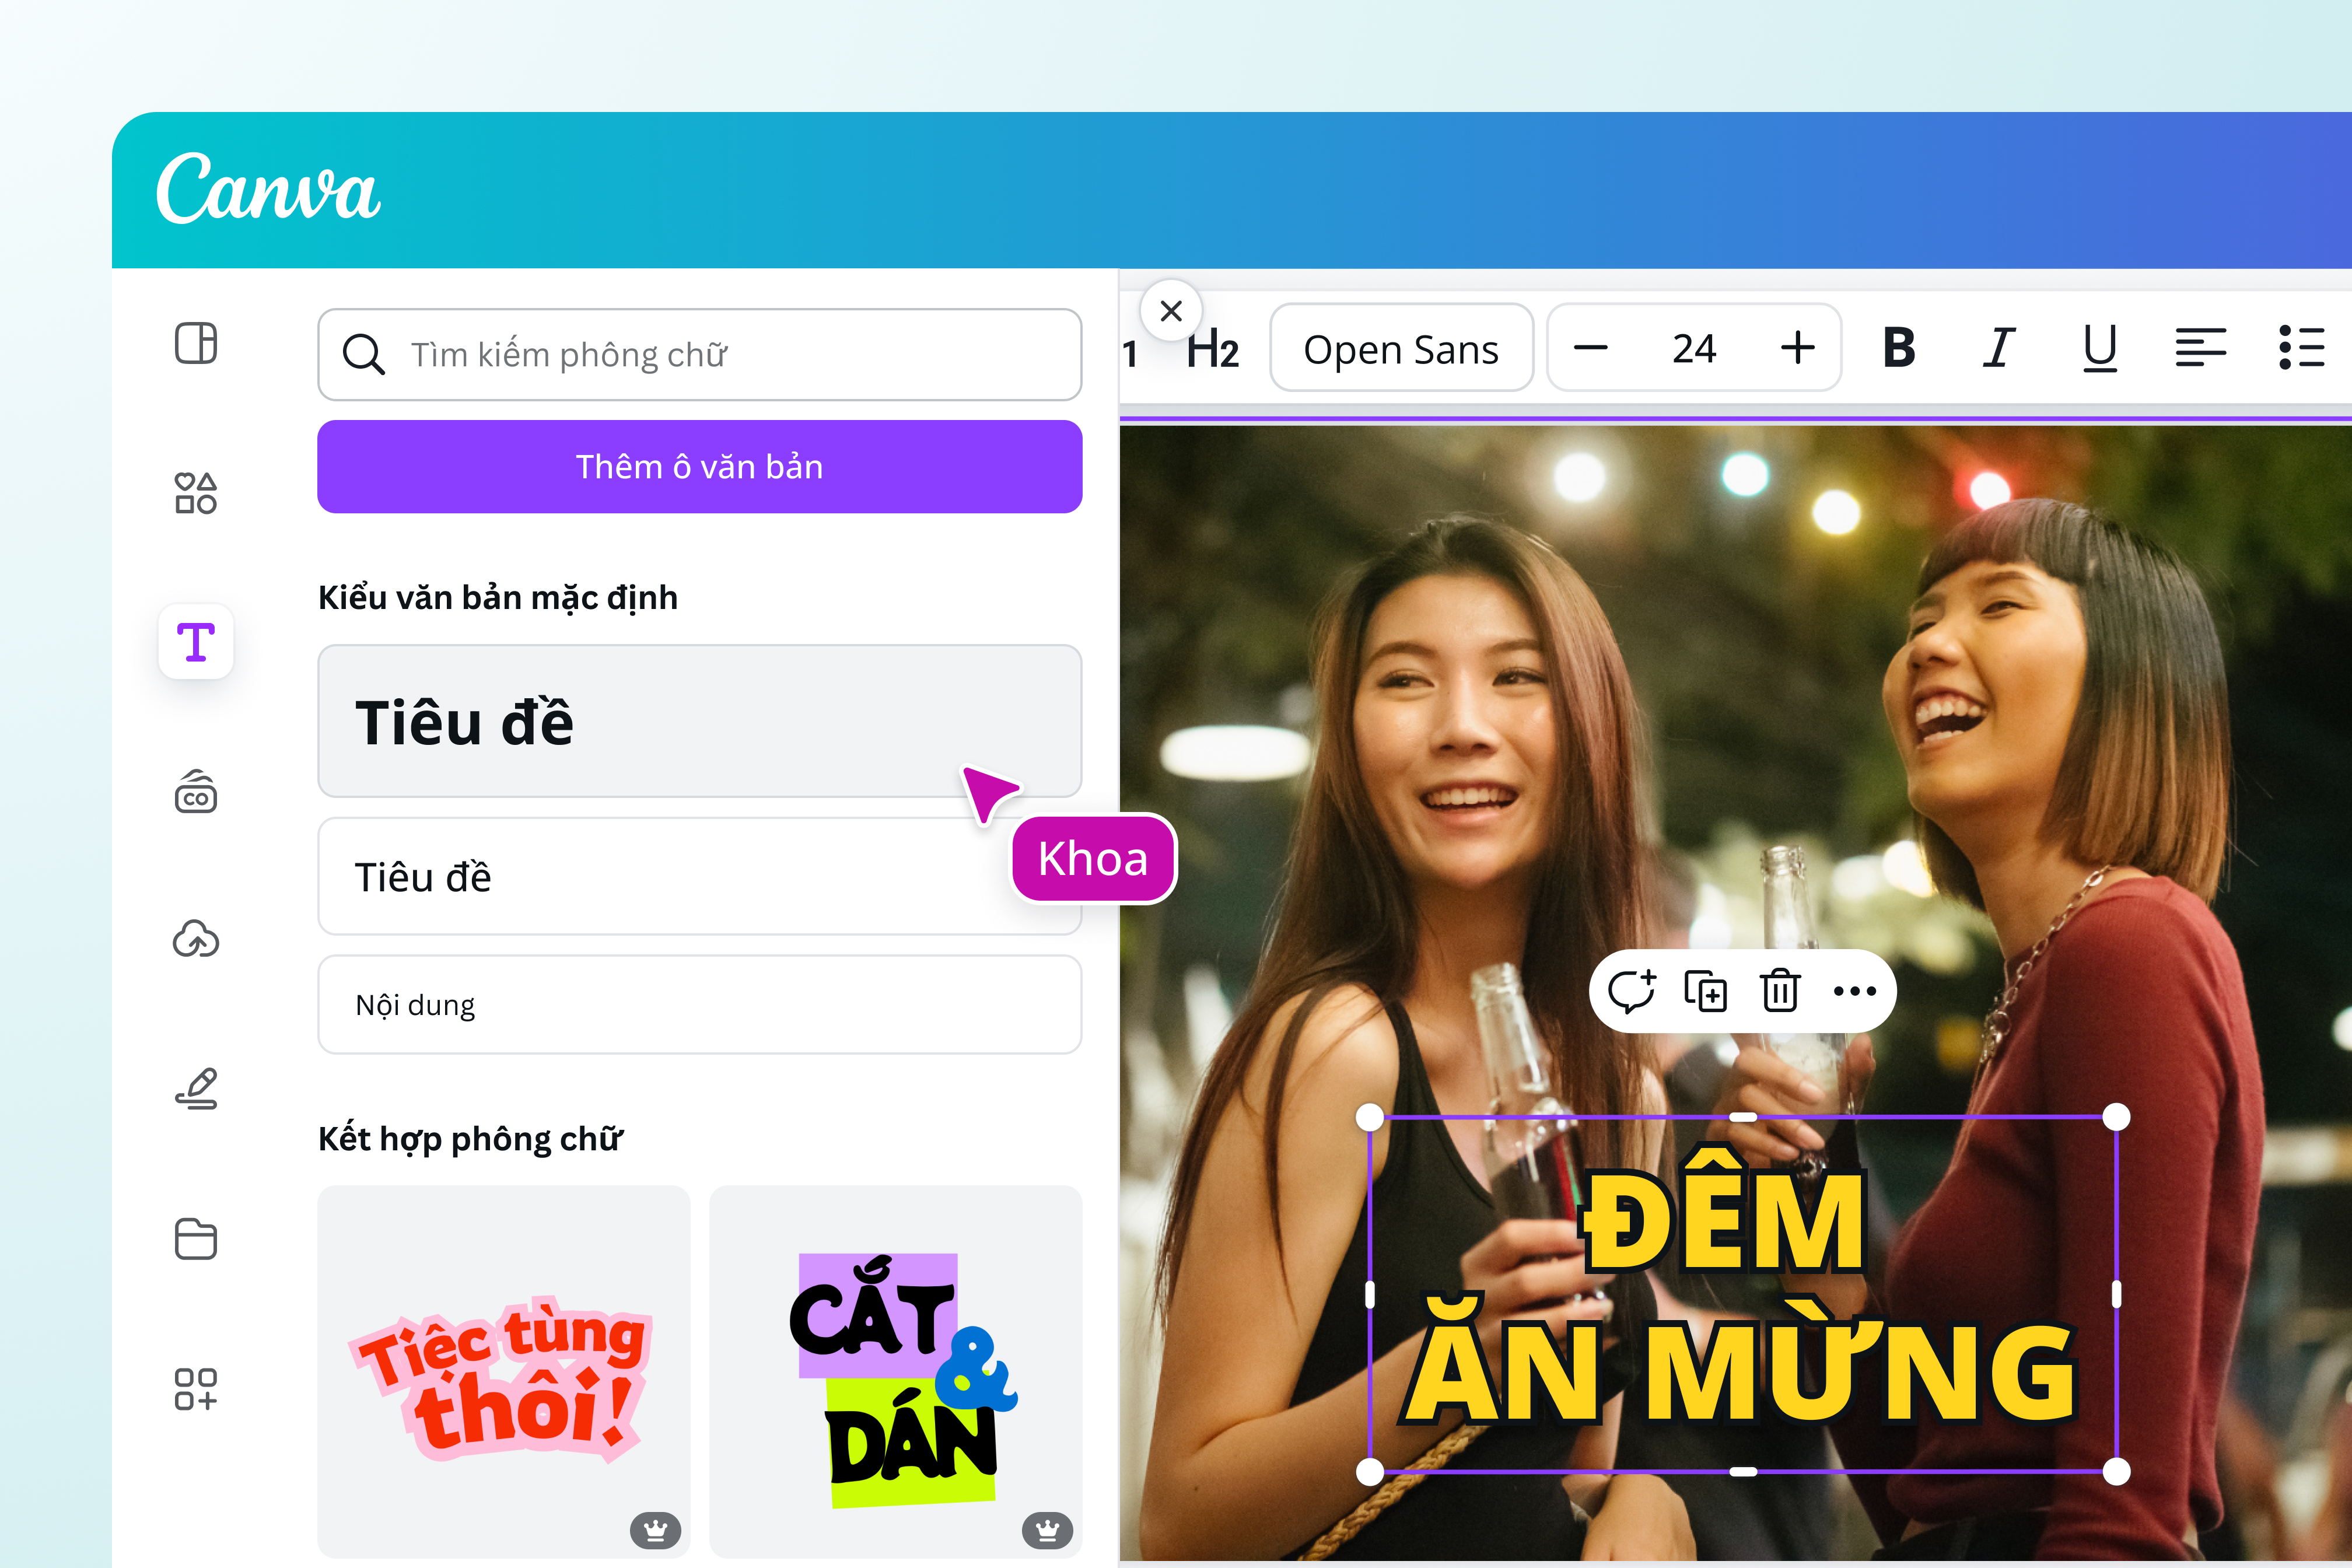The width and height of the screenshot is (2352, 1568).
Task: Add Nội dung body text
Action: coord(700,1004)
